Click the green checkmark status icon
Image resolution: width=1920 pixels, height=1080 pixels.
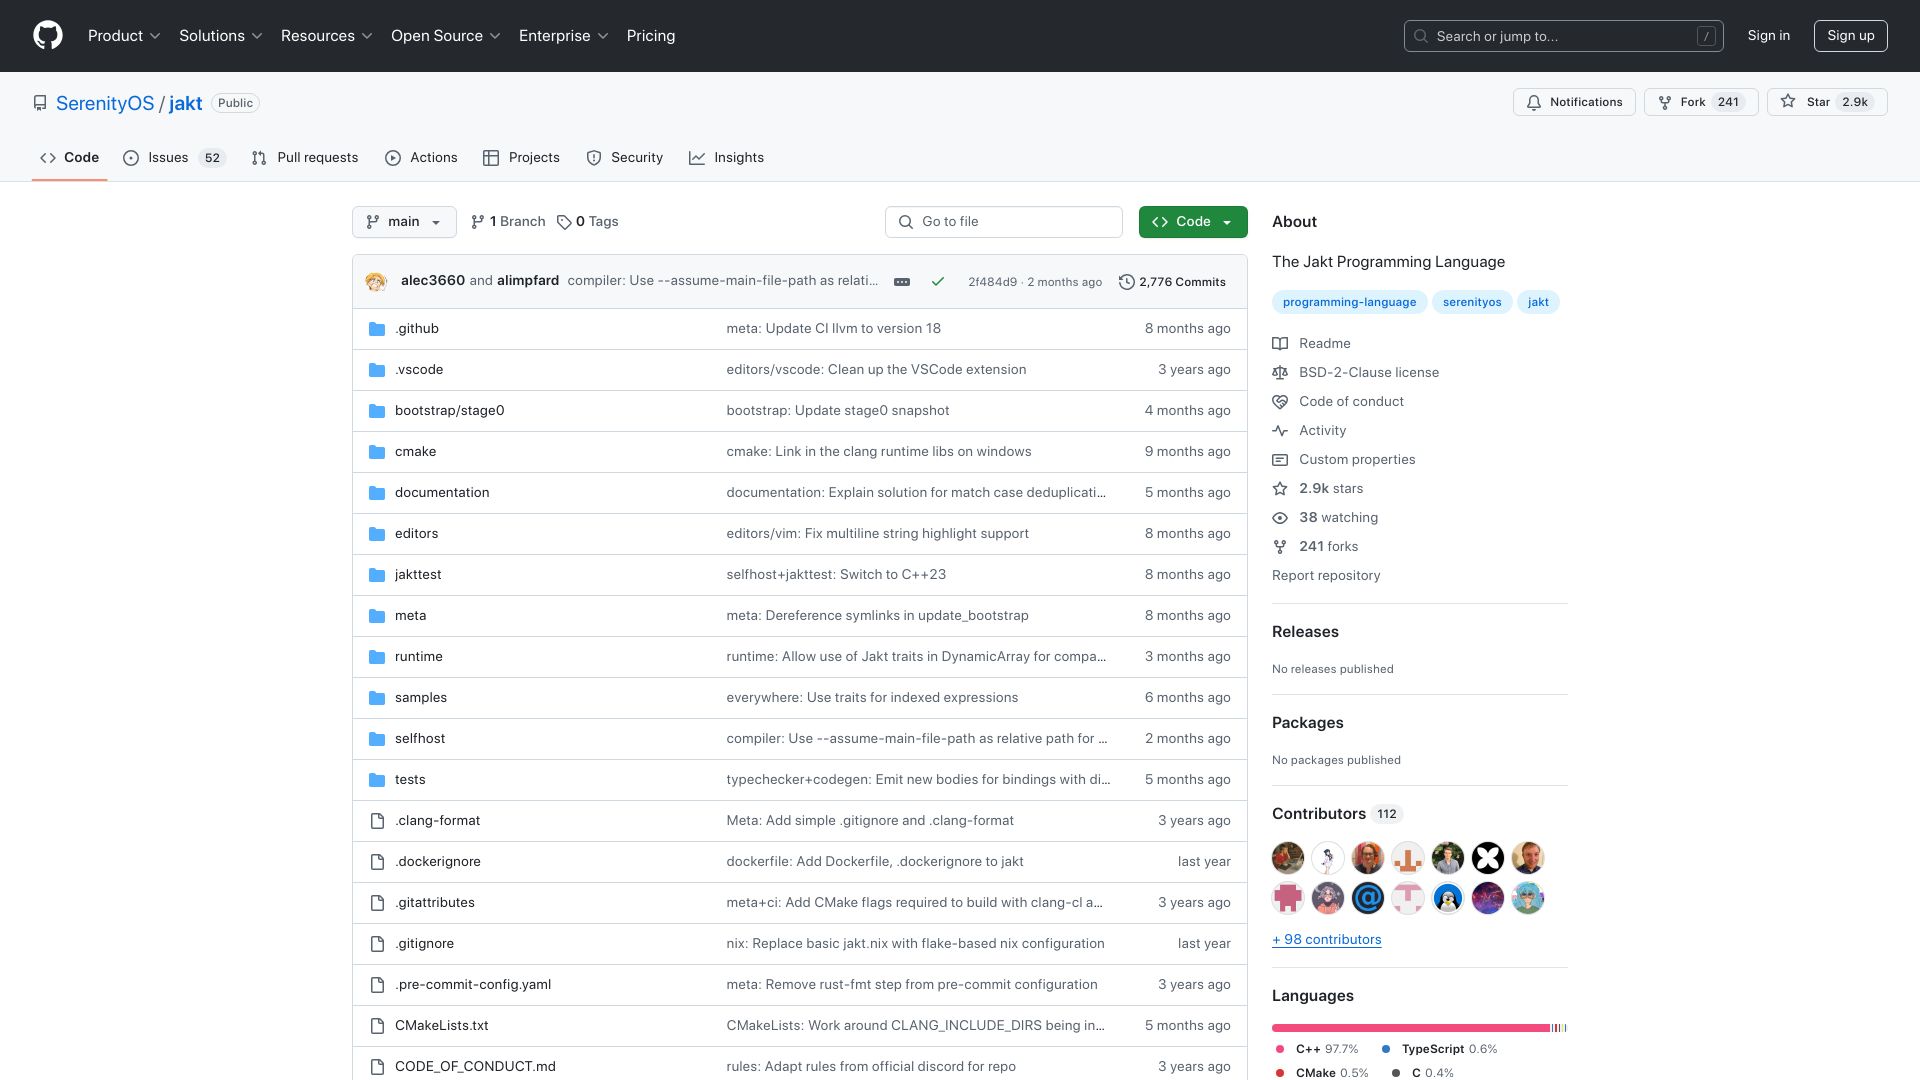coord(938,282)
